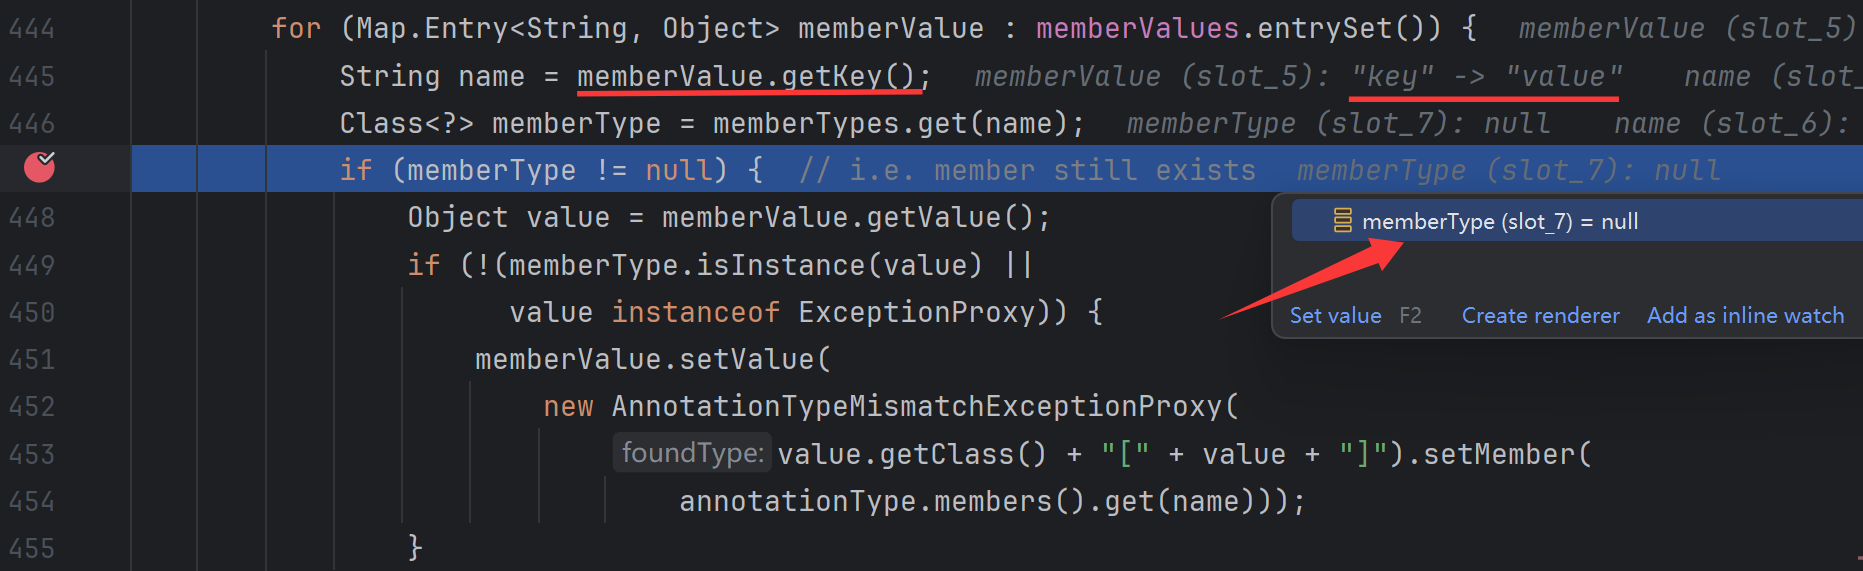Image resolution: width=1863 pixels, height=571 pixels.
Task: Click line number 444 in the gutter
Action: pyautogui.click(x=32, y=29)
